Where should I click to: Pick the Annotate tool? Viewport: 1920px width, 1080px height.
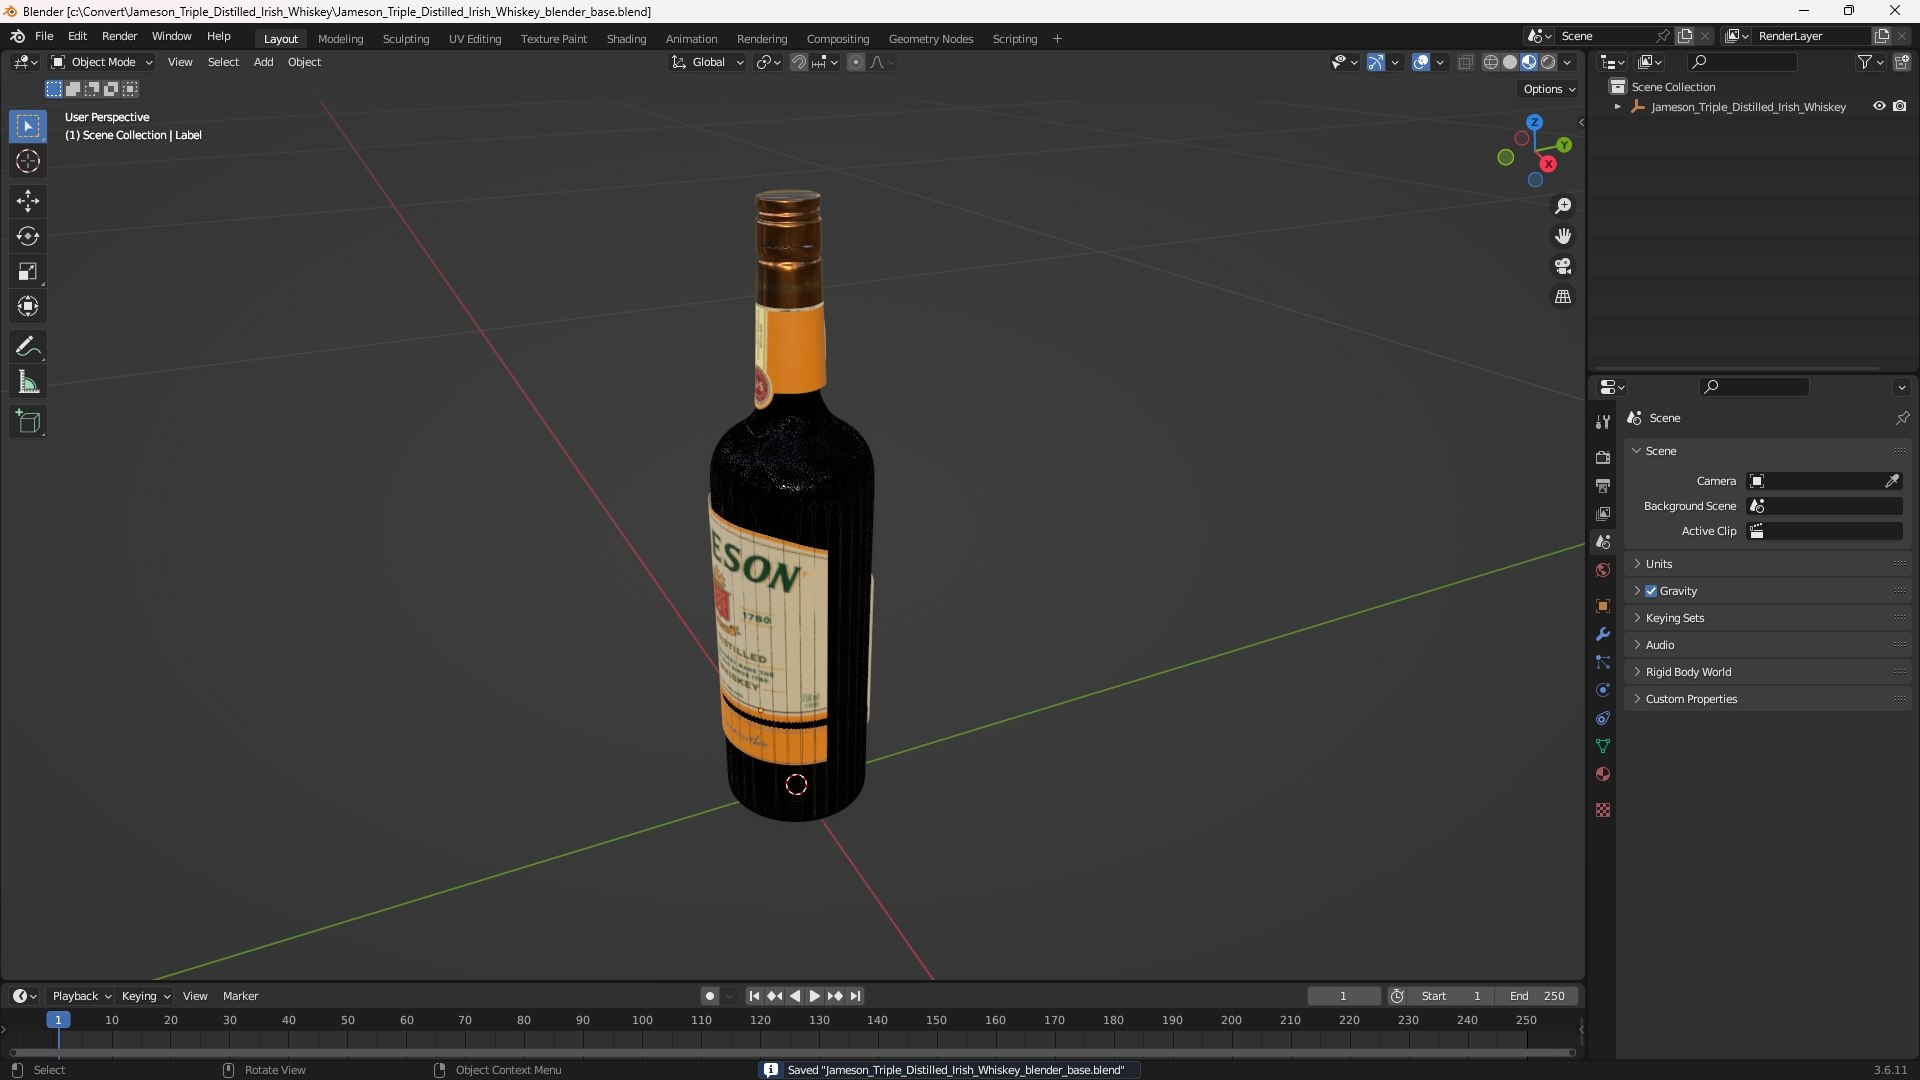coord(28,347)
